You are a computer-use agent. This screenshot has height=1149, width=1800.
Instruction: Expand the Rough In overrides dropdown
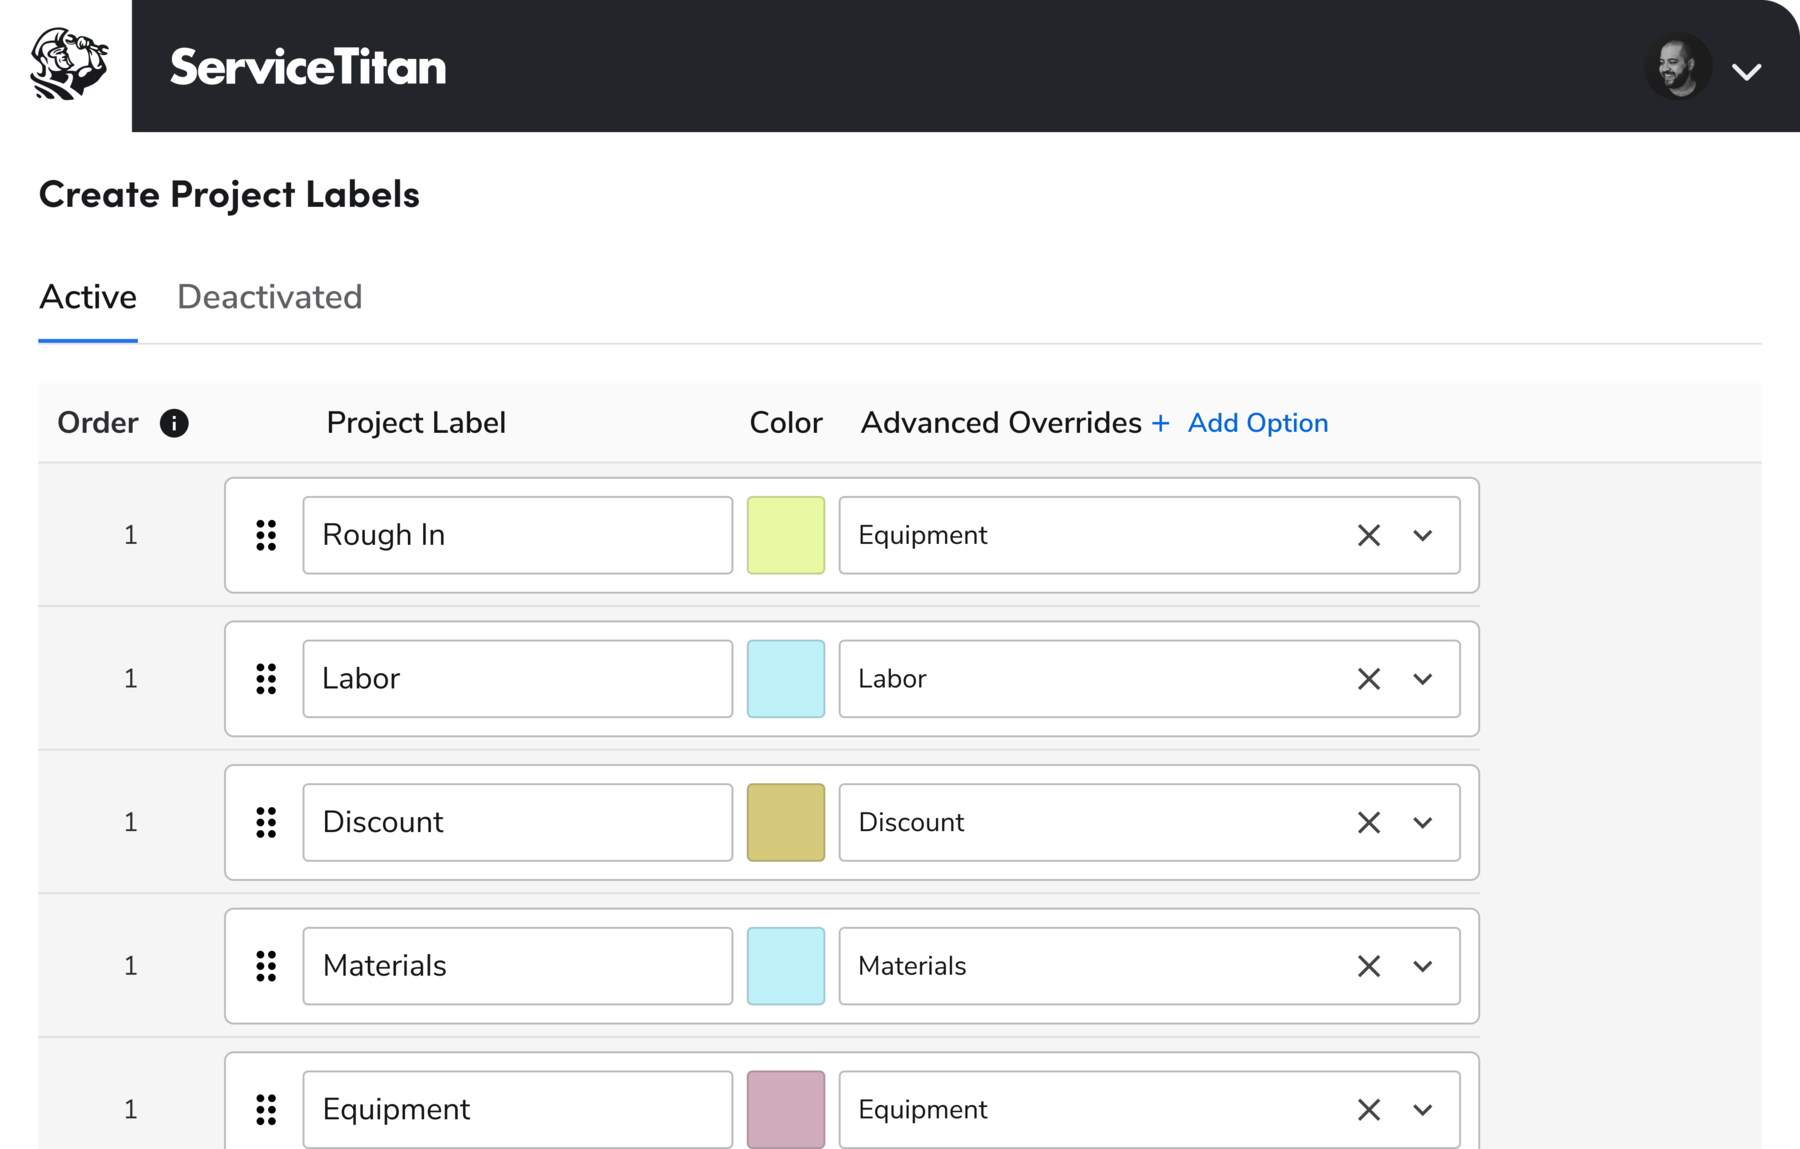click(x=1423, y=535)
